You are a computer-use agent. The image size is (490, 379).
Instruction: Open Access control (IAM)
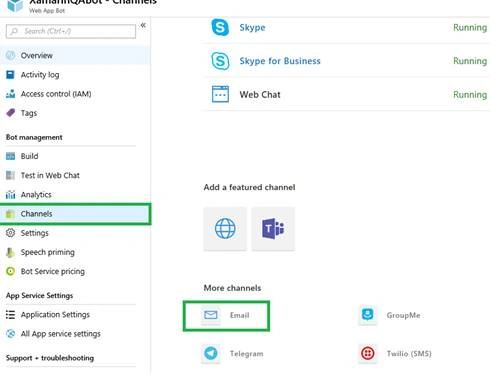coord(56,94)
